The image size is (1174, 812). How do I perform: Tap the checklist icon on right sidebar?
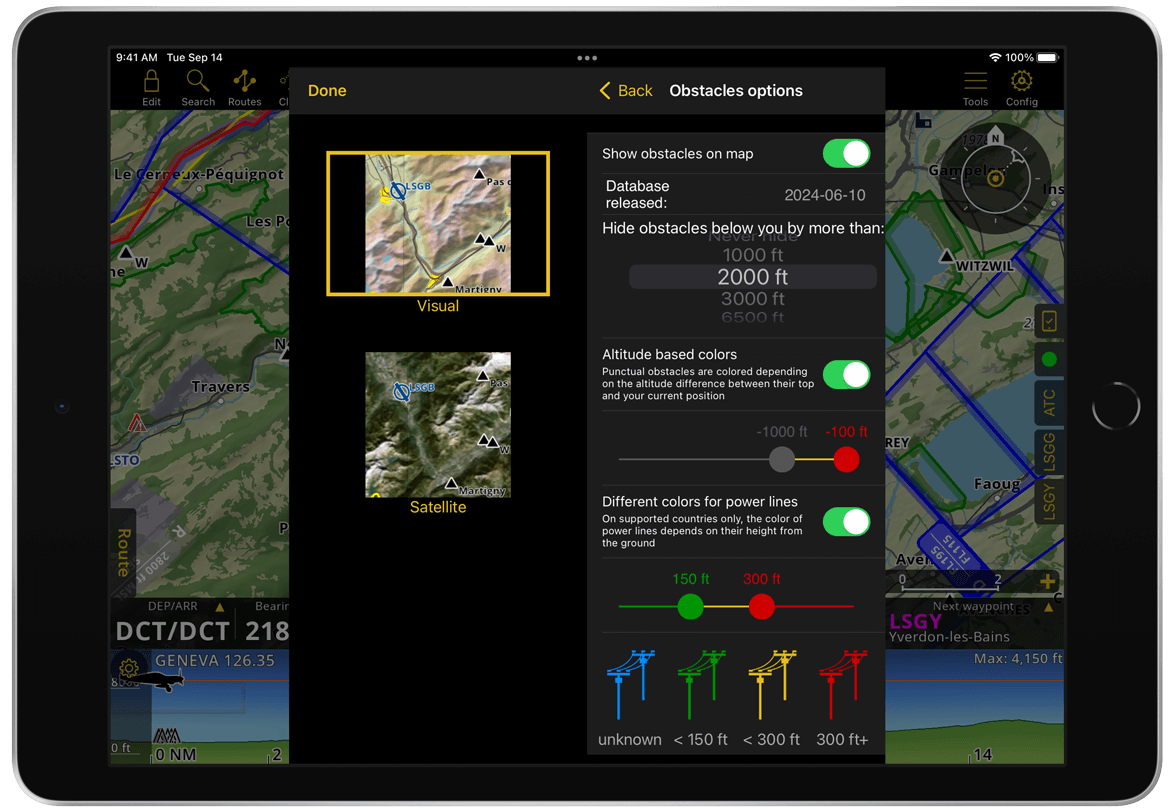1049,321
